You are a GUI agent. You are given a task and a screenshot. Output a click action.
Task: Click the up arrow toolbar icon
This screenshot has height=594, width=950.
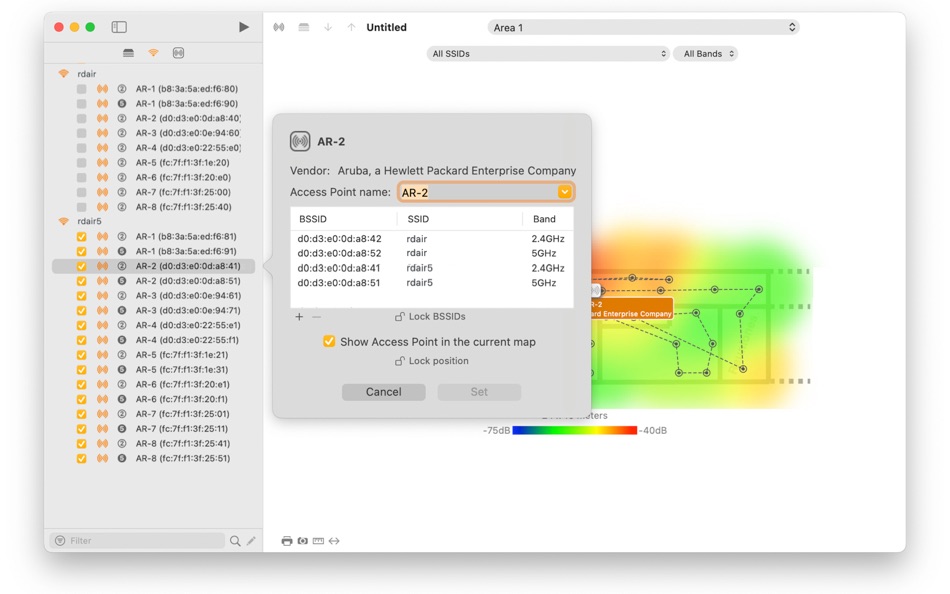pos(351,27)
